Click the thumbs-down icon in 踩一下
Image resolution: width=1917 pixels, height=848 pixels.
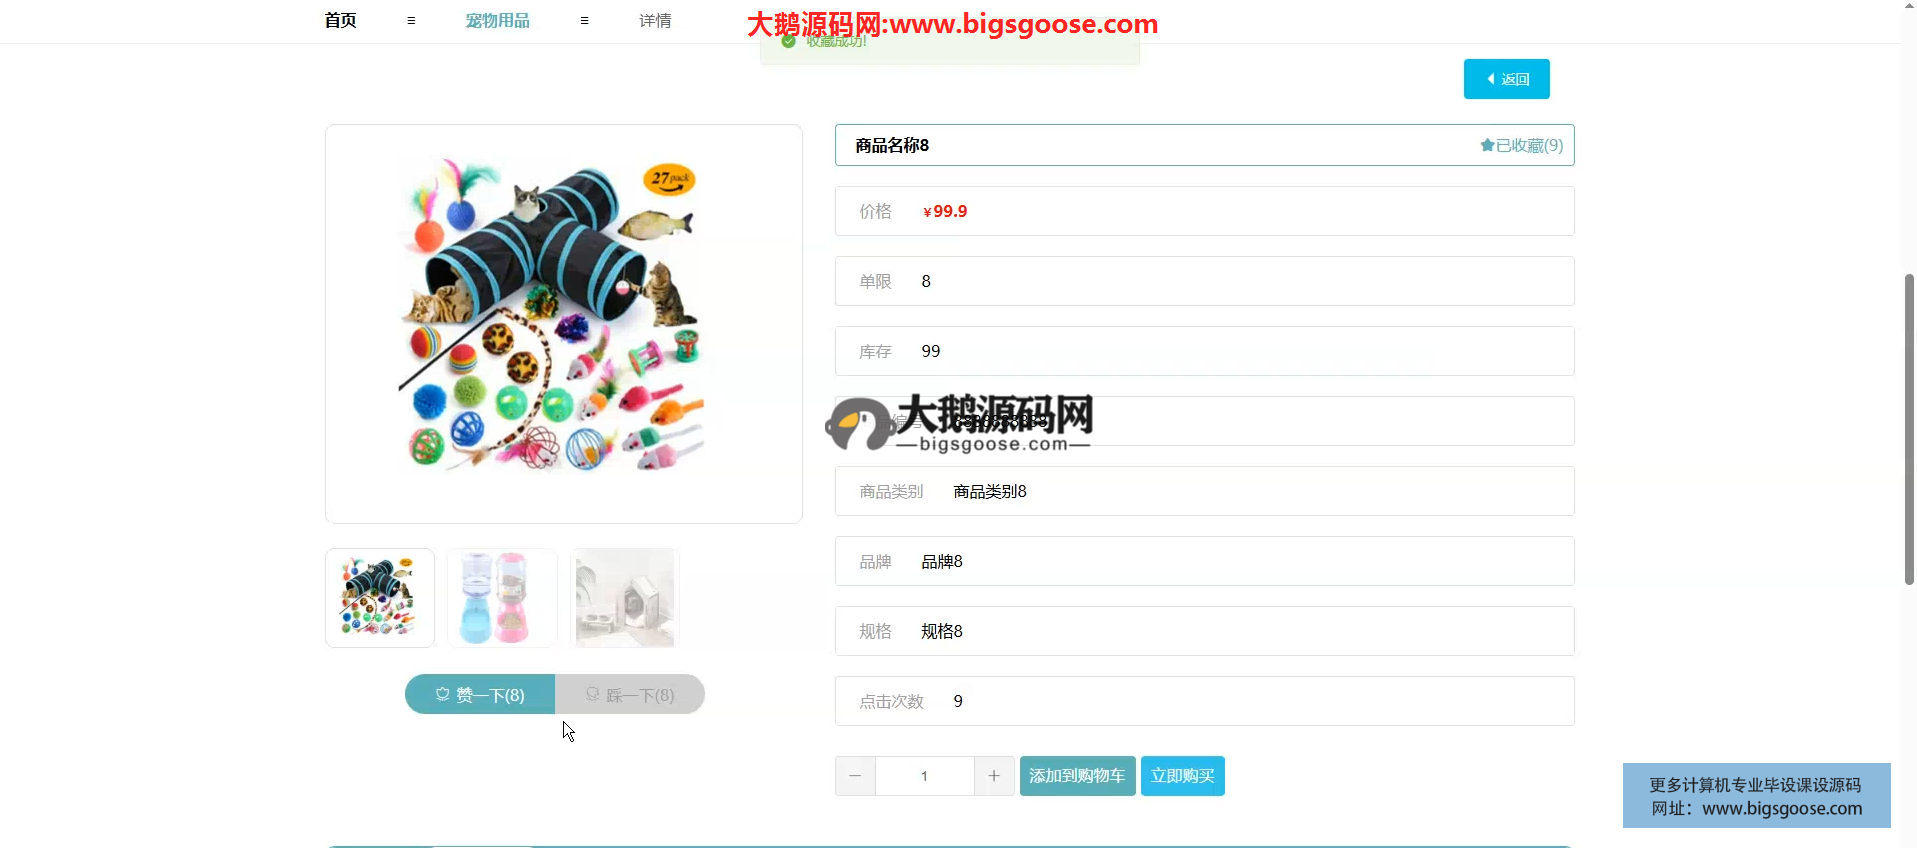(x=593, y=694)
